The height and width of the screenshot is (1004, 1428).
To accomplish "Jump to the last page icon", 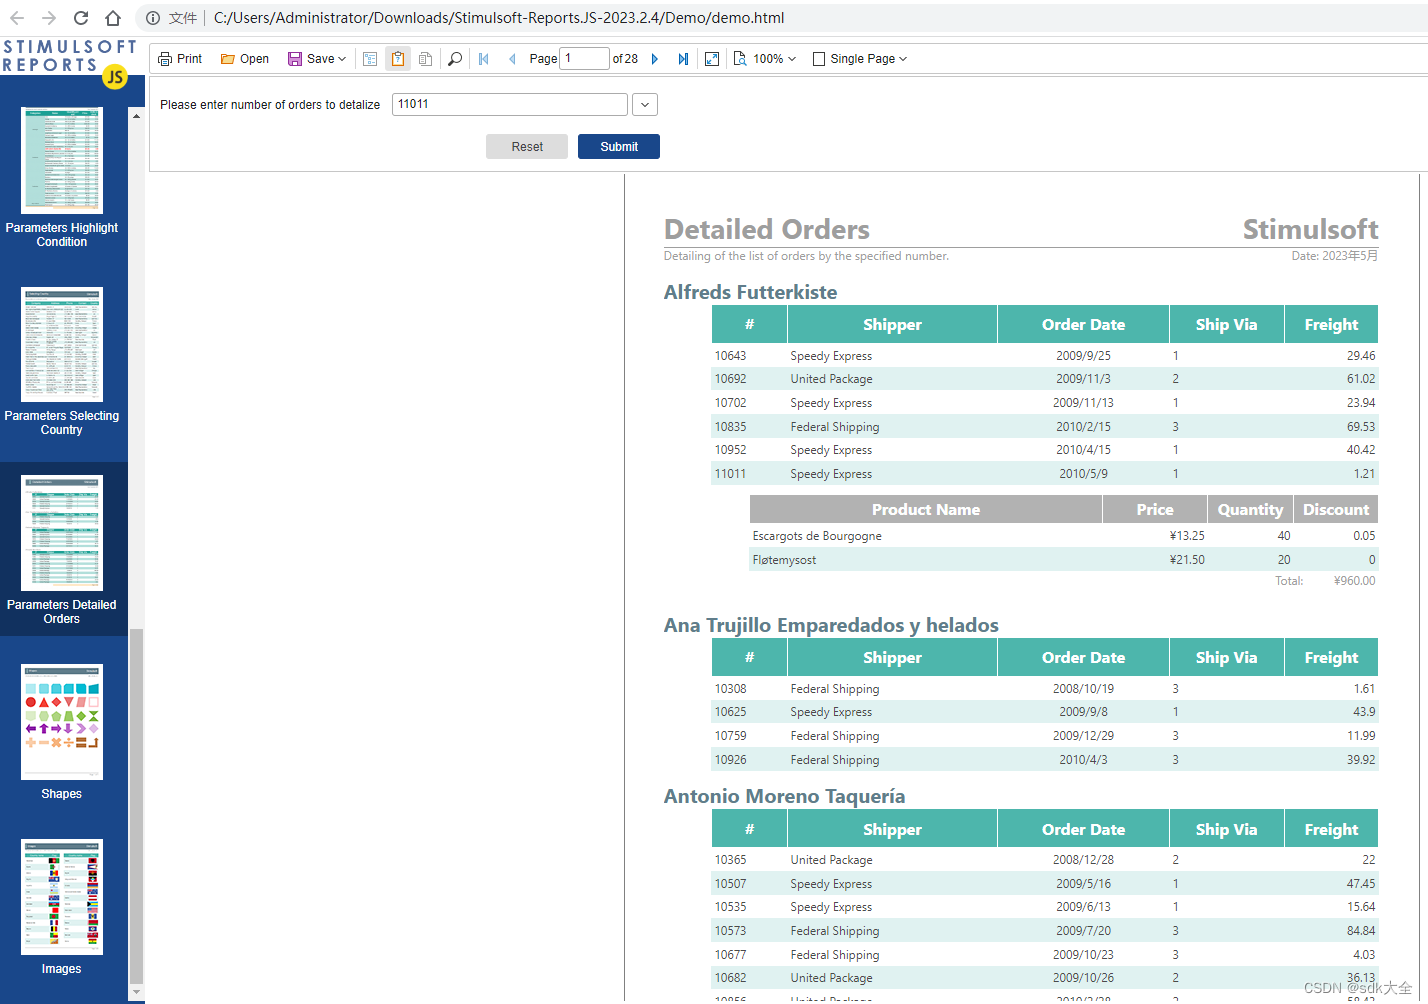I will pos(683,58).
